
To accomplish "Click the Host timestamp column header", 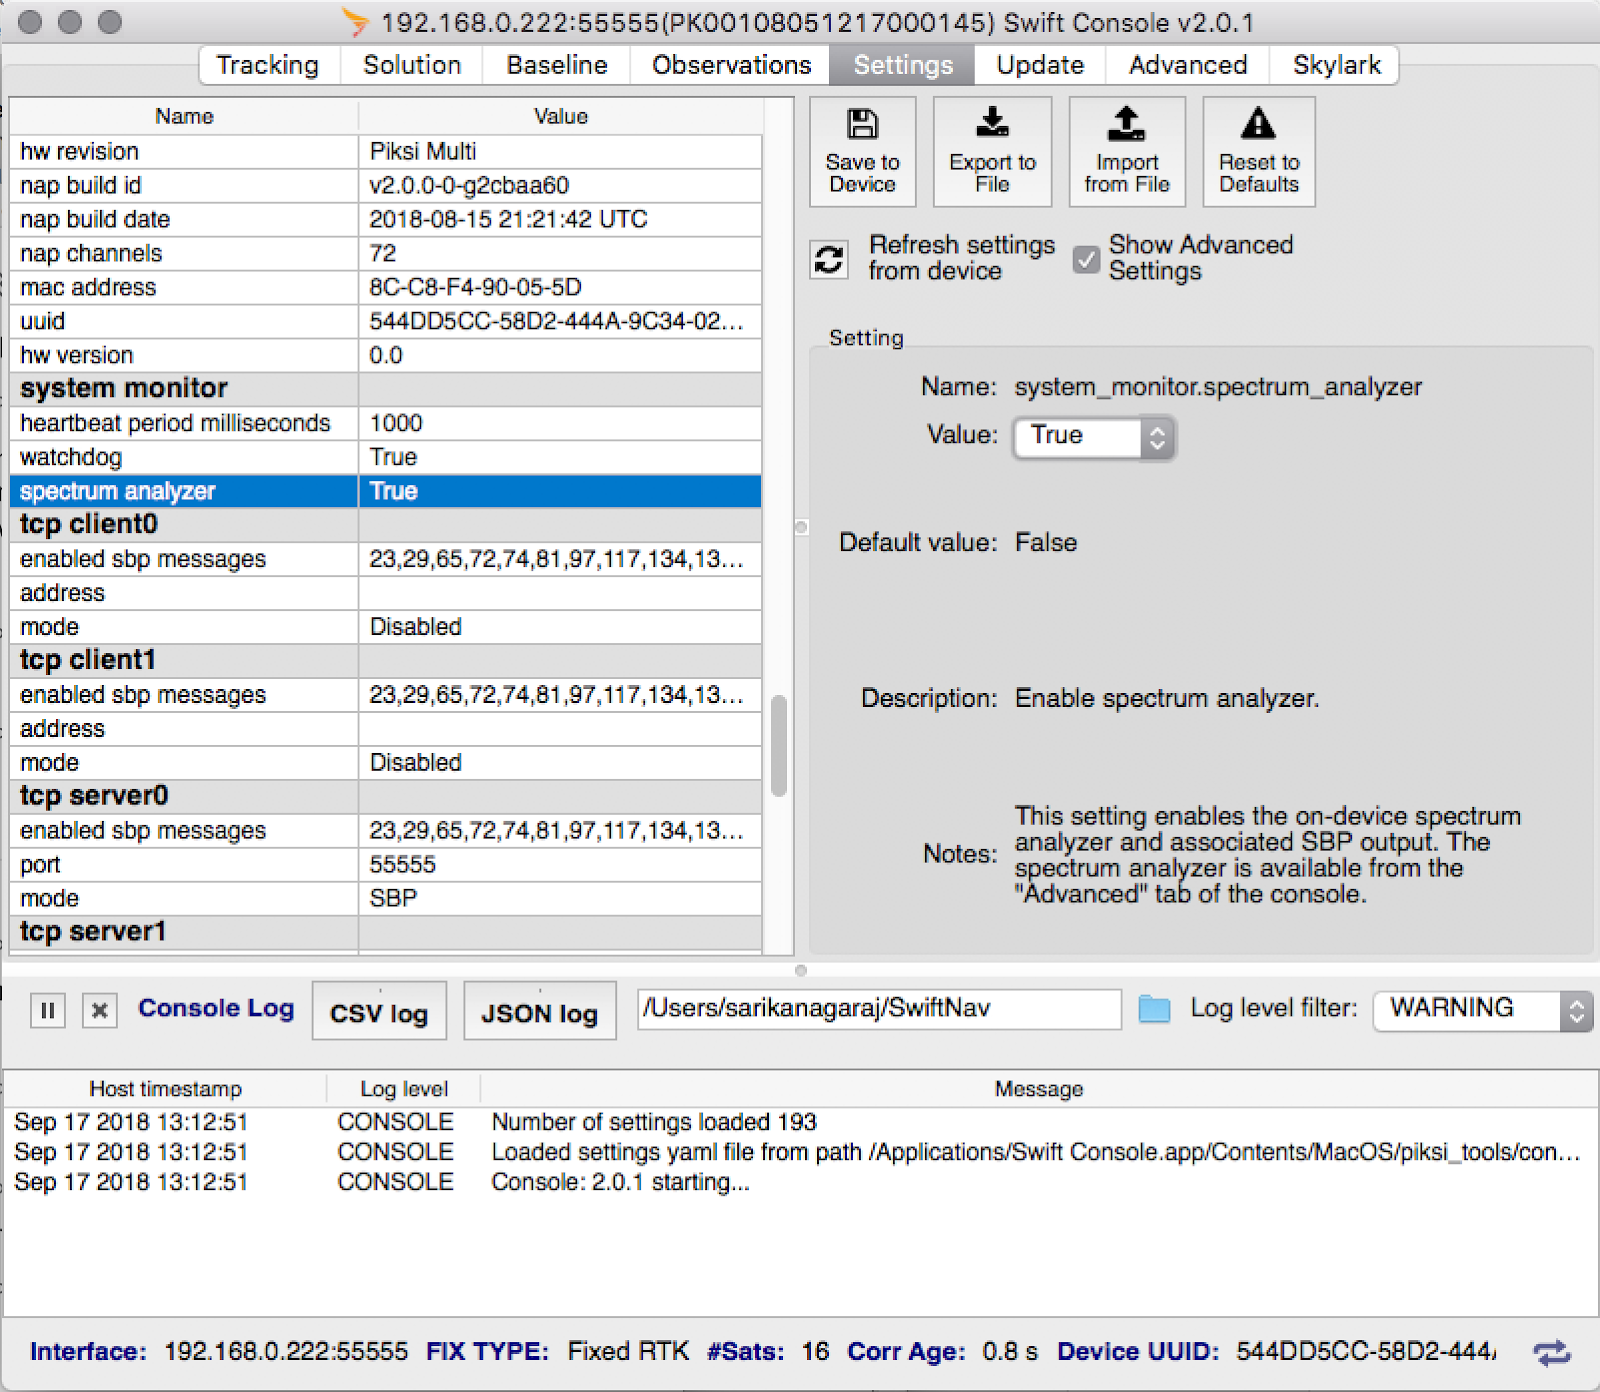I will click(166, 1089).
